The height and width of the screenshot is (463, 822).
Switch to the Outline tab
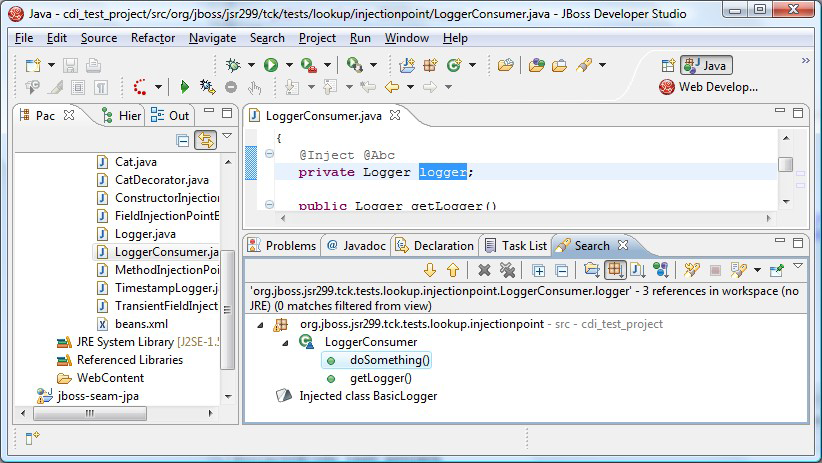(170, 115)
